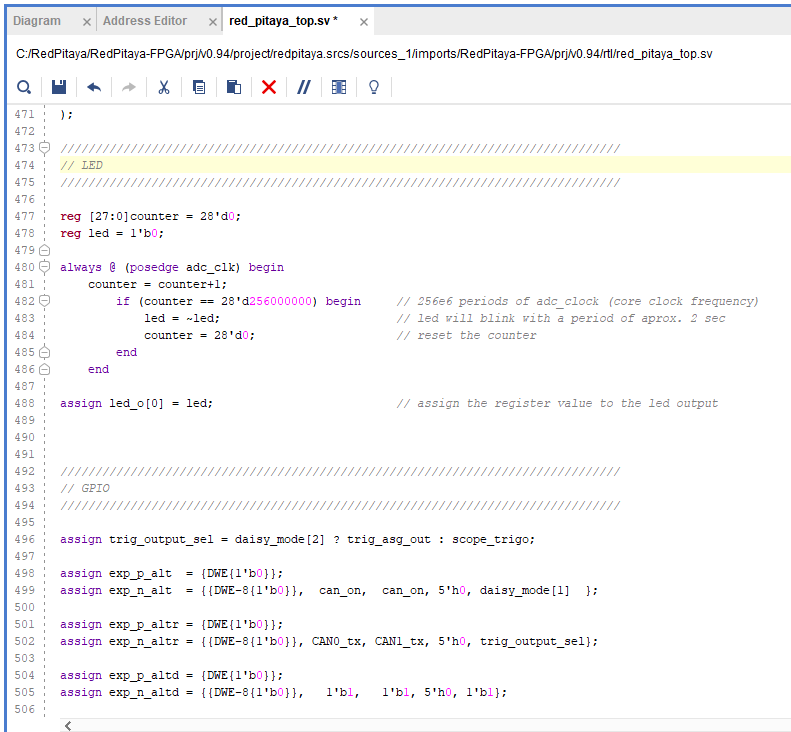791x732 pixels.
Task: Click line number 471 in the gutter
Action: point(24,114)
